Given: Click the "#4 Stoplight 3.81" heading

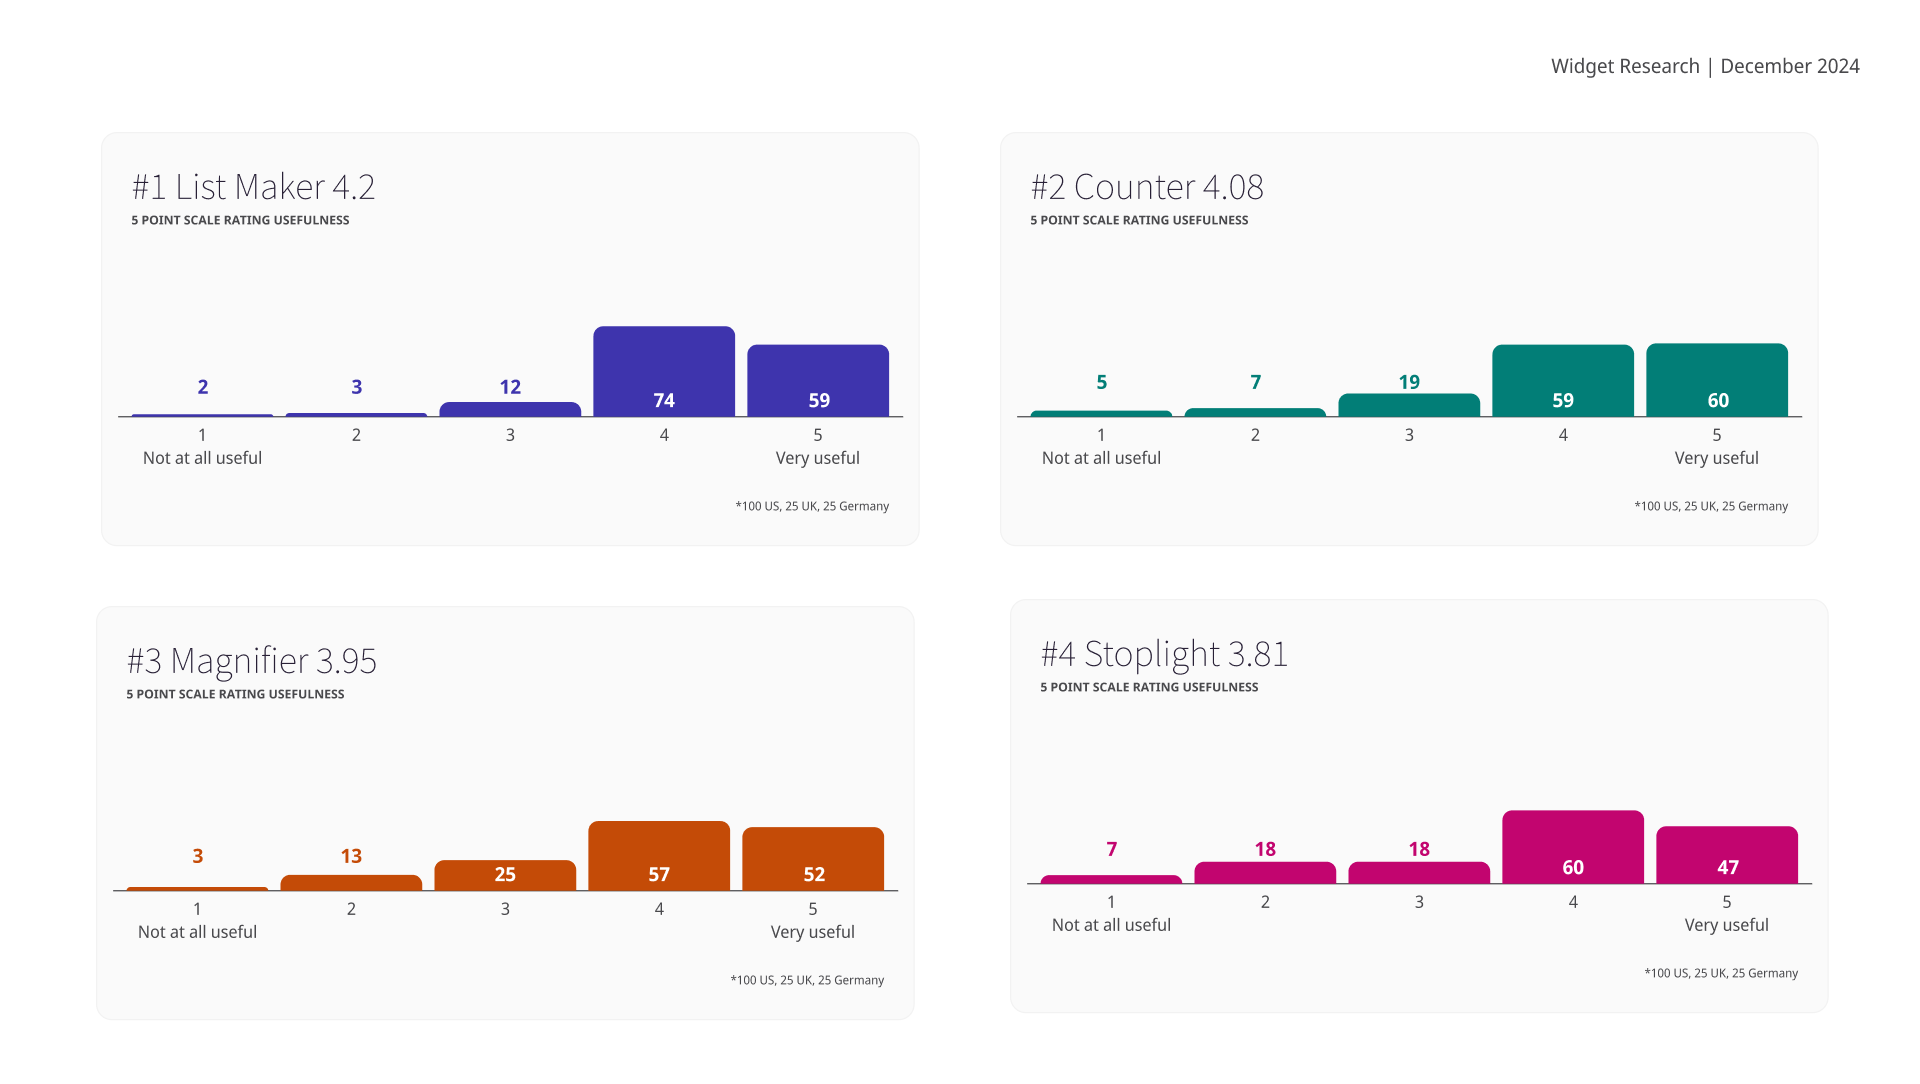Looking at the screenshot, I should pyautogui.click(x=1164, y=654).
